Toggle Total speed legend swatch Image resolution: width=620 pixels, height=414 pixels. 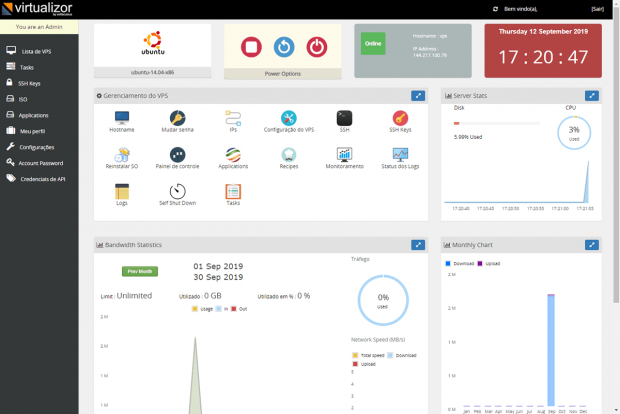[x=355, y=355]
